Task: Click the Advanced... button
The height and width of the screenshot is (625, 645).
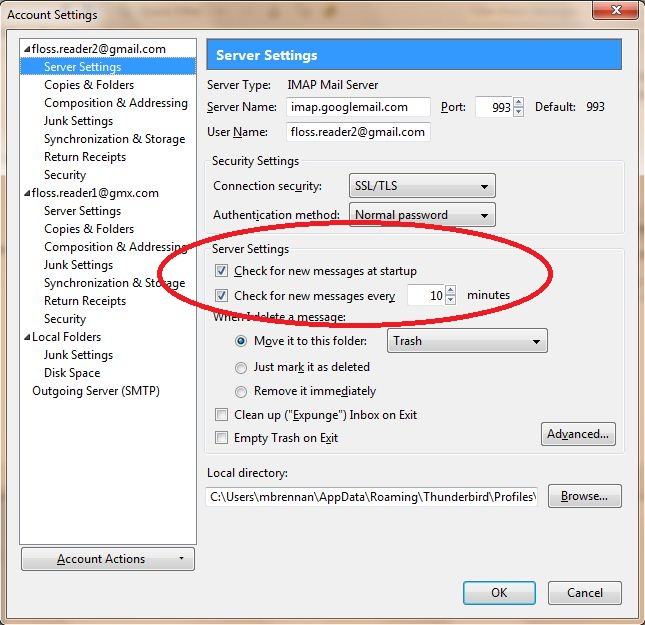Action: 578,434
